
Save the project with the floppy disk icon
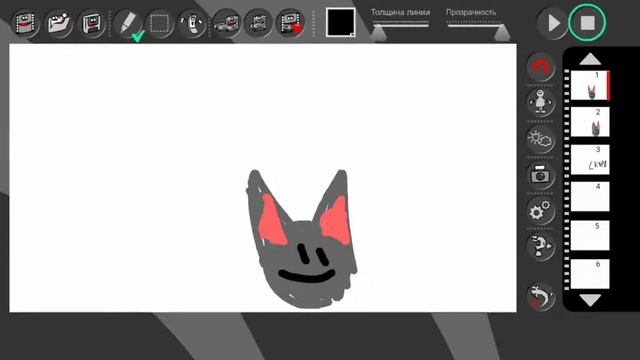click(x=91, y=23)
